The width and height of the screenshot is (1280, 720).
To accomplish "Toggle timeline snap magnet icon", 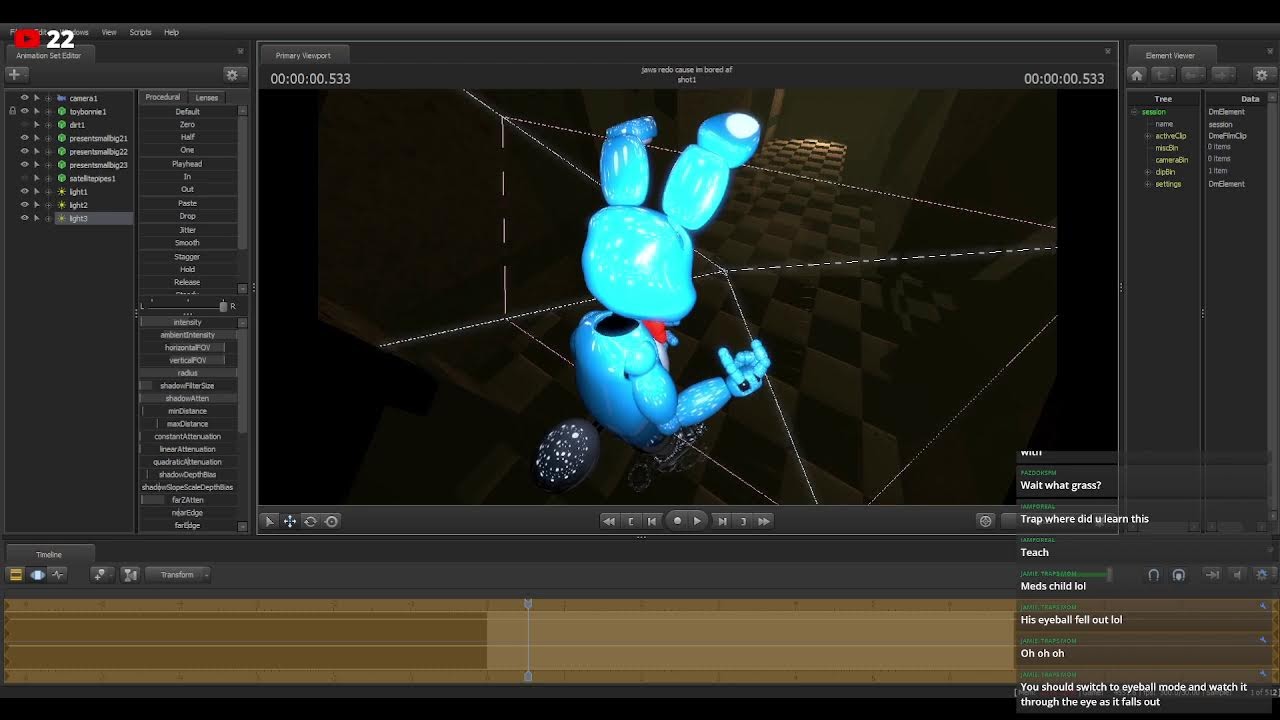I will click(x=1153, y=575).
